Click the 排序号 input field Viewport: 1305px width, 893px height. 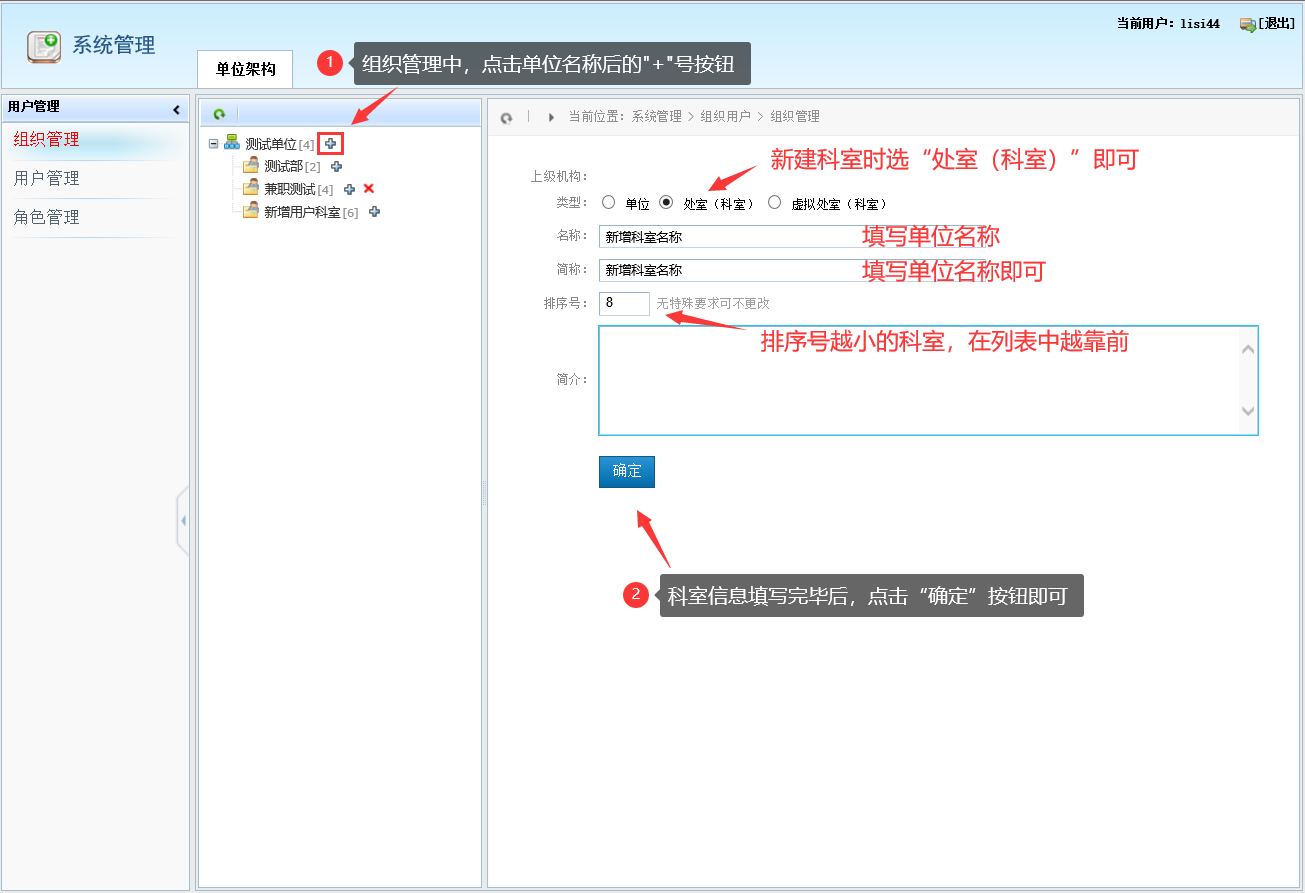coord(625,303)
